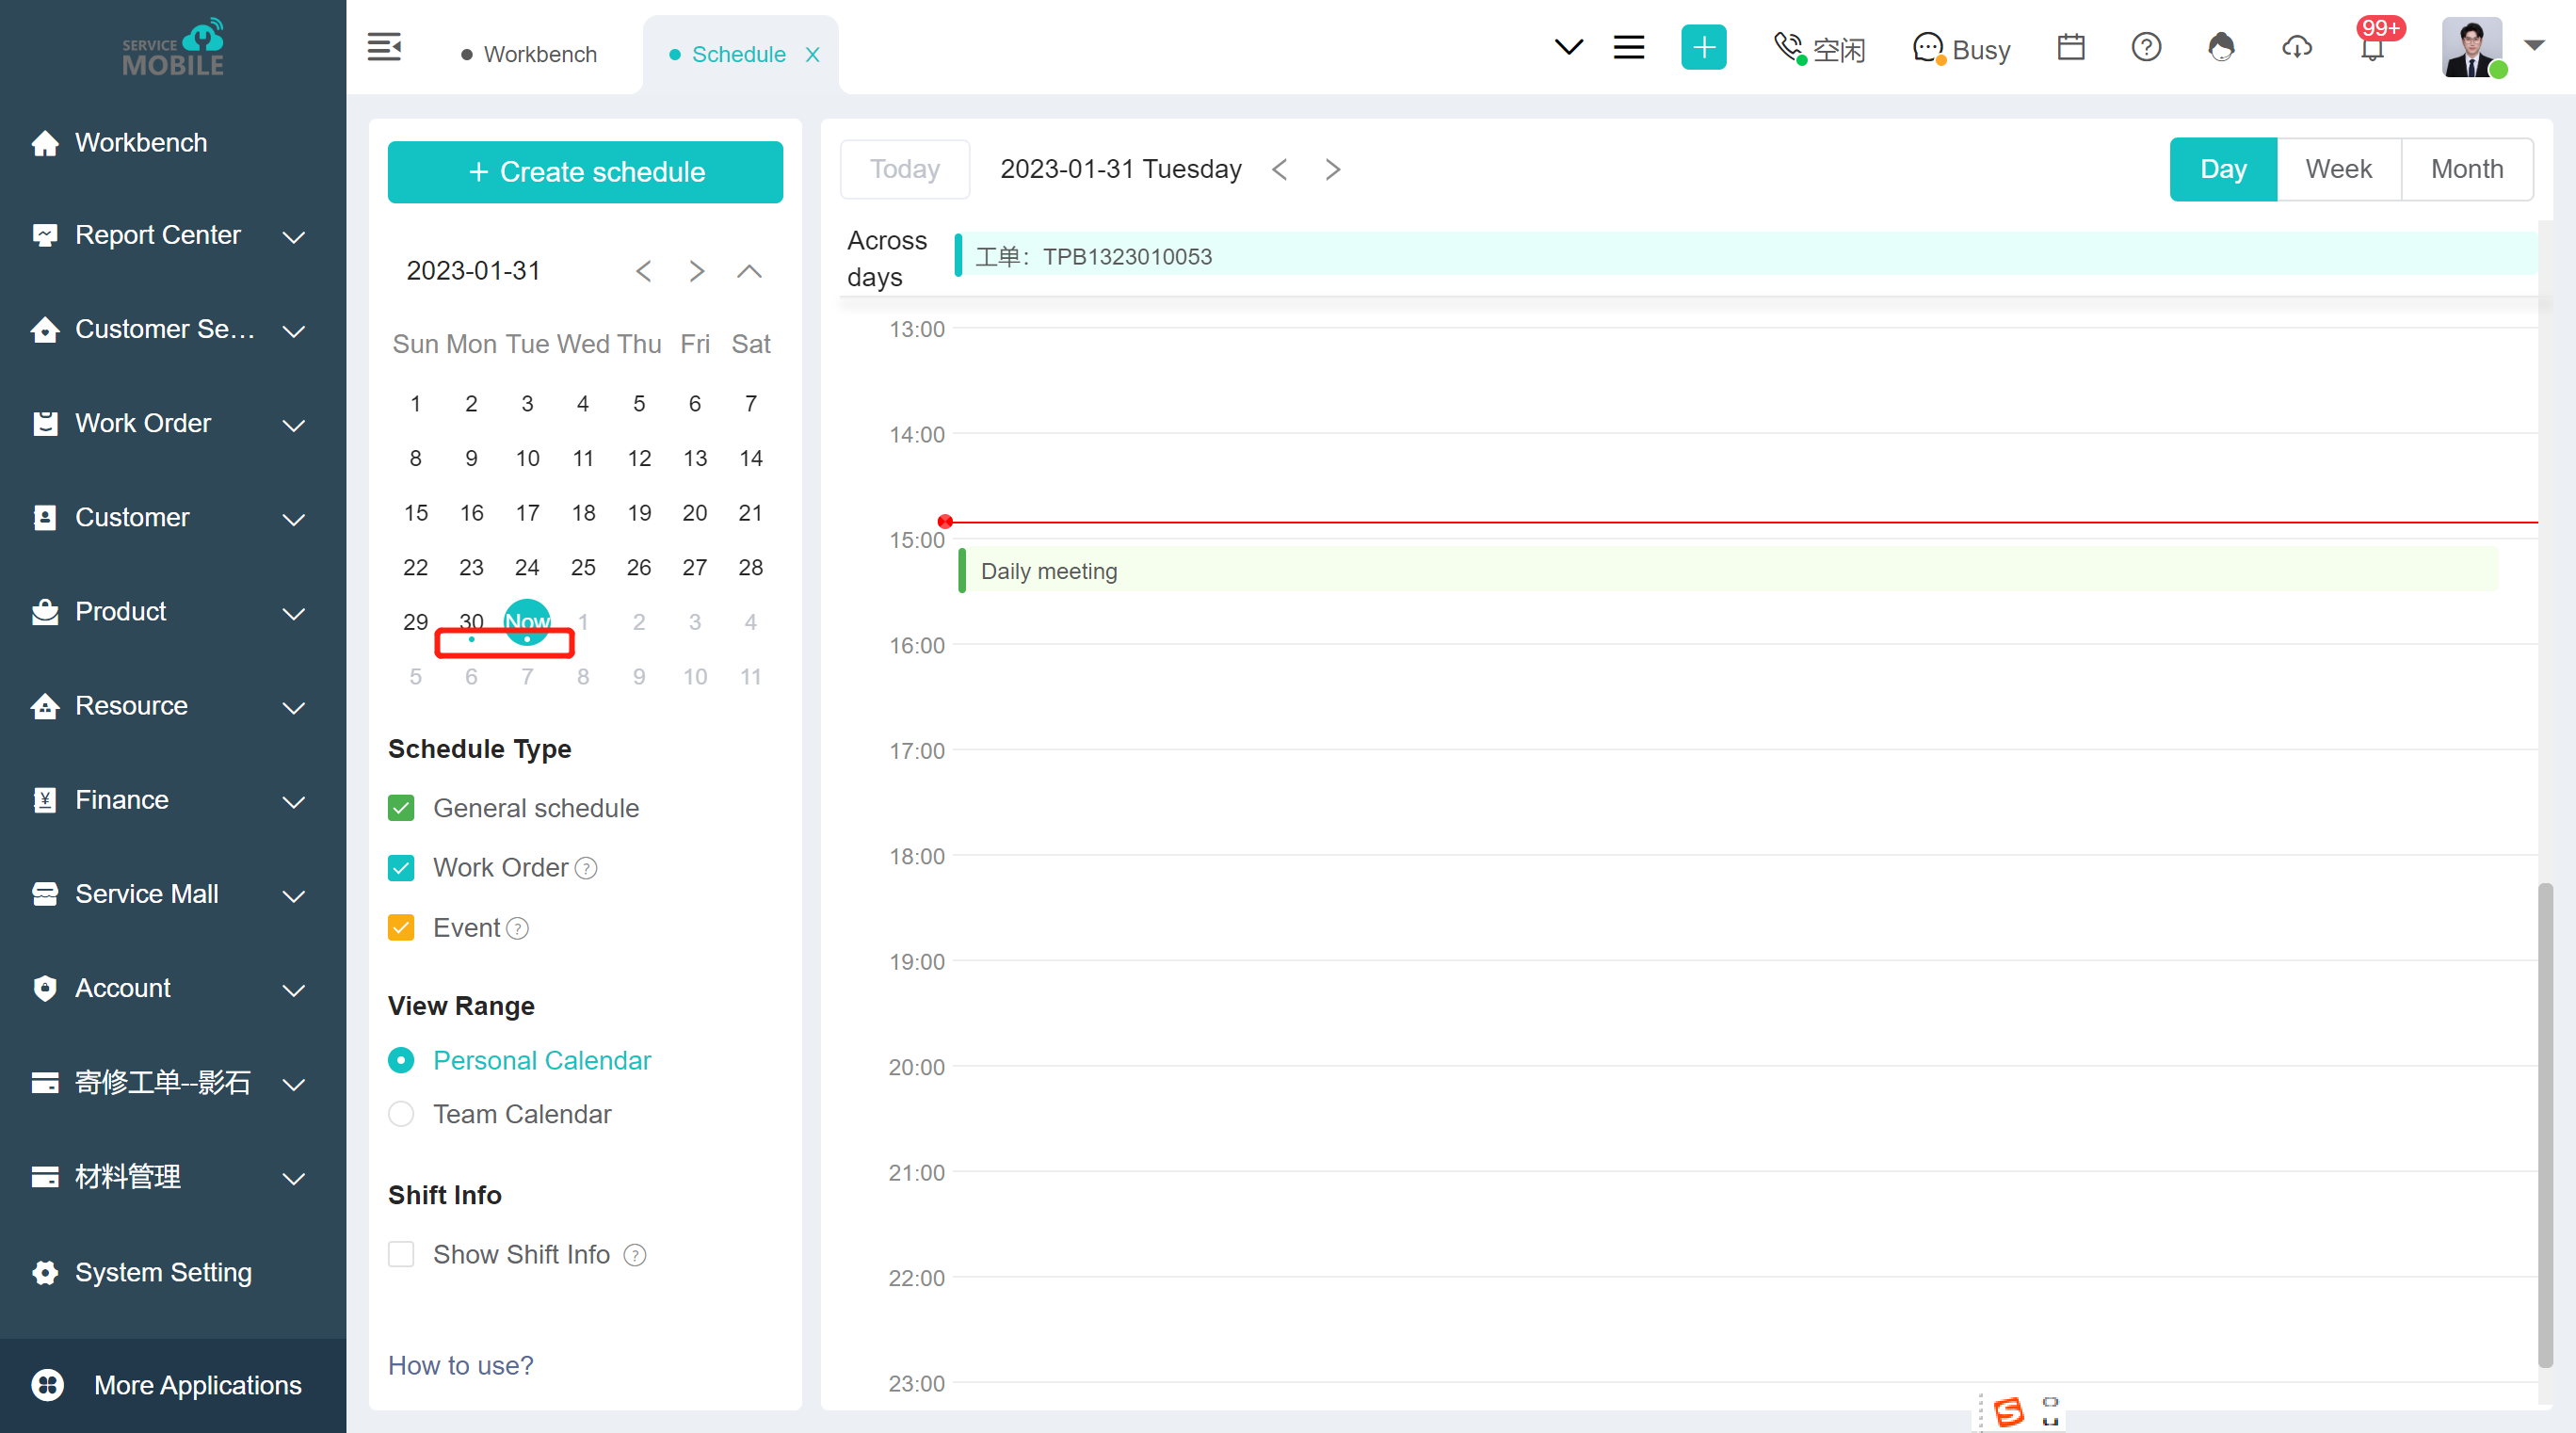2576x1433 pixels.
Task: Open the help question mark icon
Action: pyautogui.click(x=2146, y=47)
